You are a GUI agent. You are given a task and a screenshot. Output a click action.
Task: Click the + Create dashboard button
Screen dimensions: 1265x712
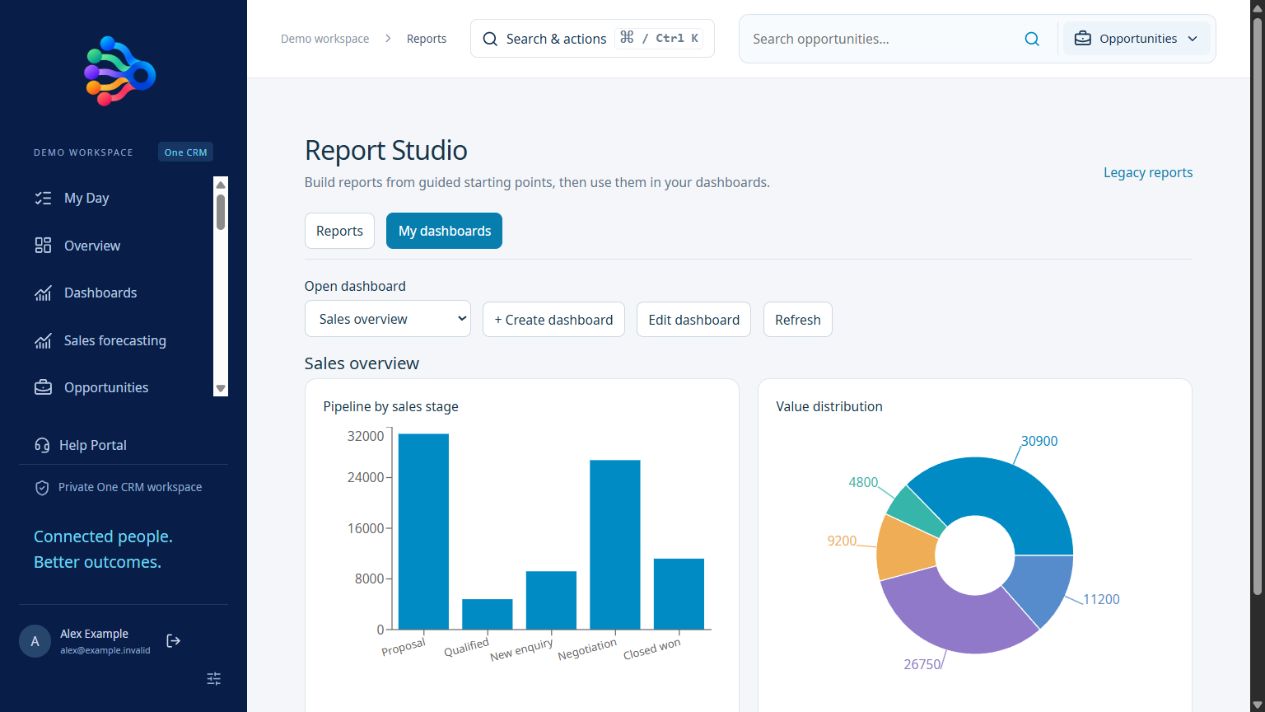coord(554,320)
